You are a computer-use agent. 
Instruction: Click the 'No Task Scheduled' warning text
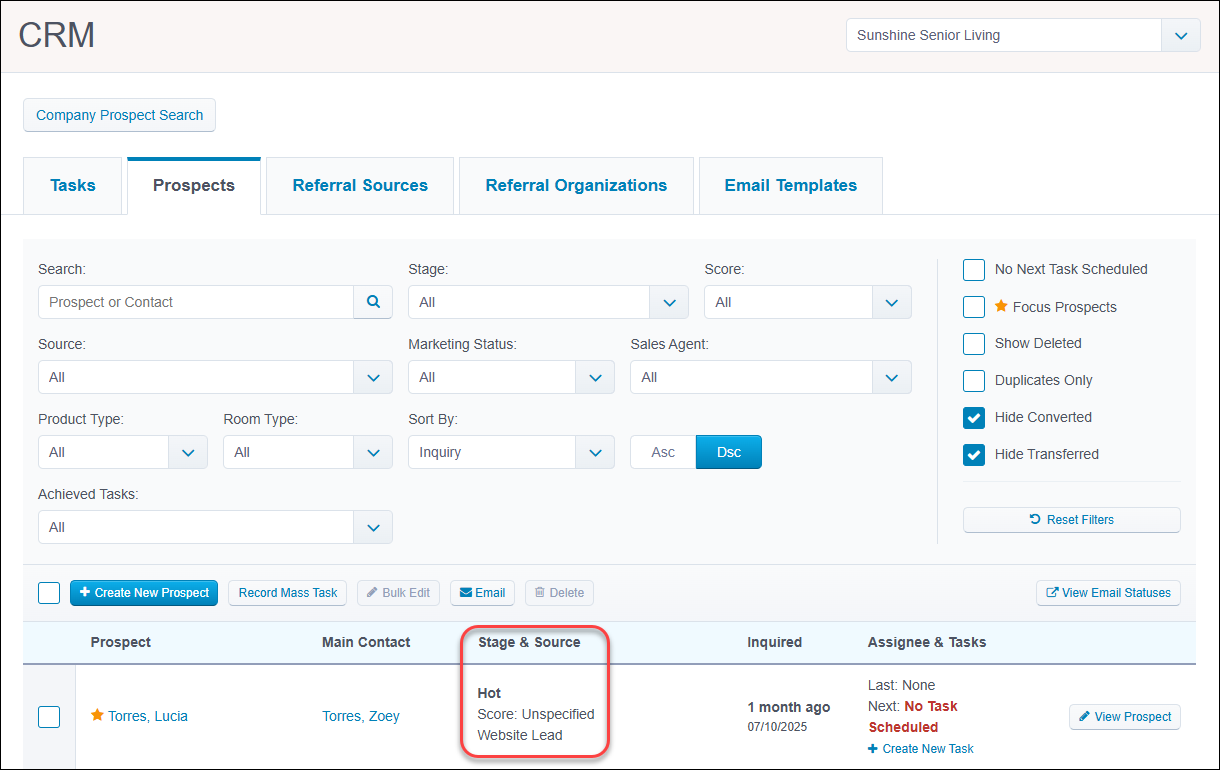point(913,716)
